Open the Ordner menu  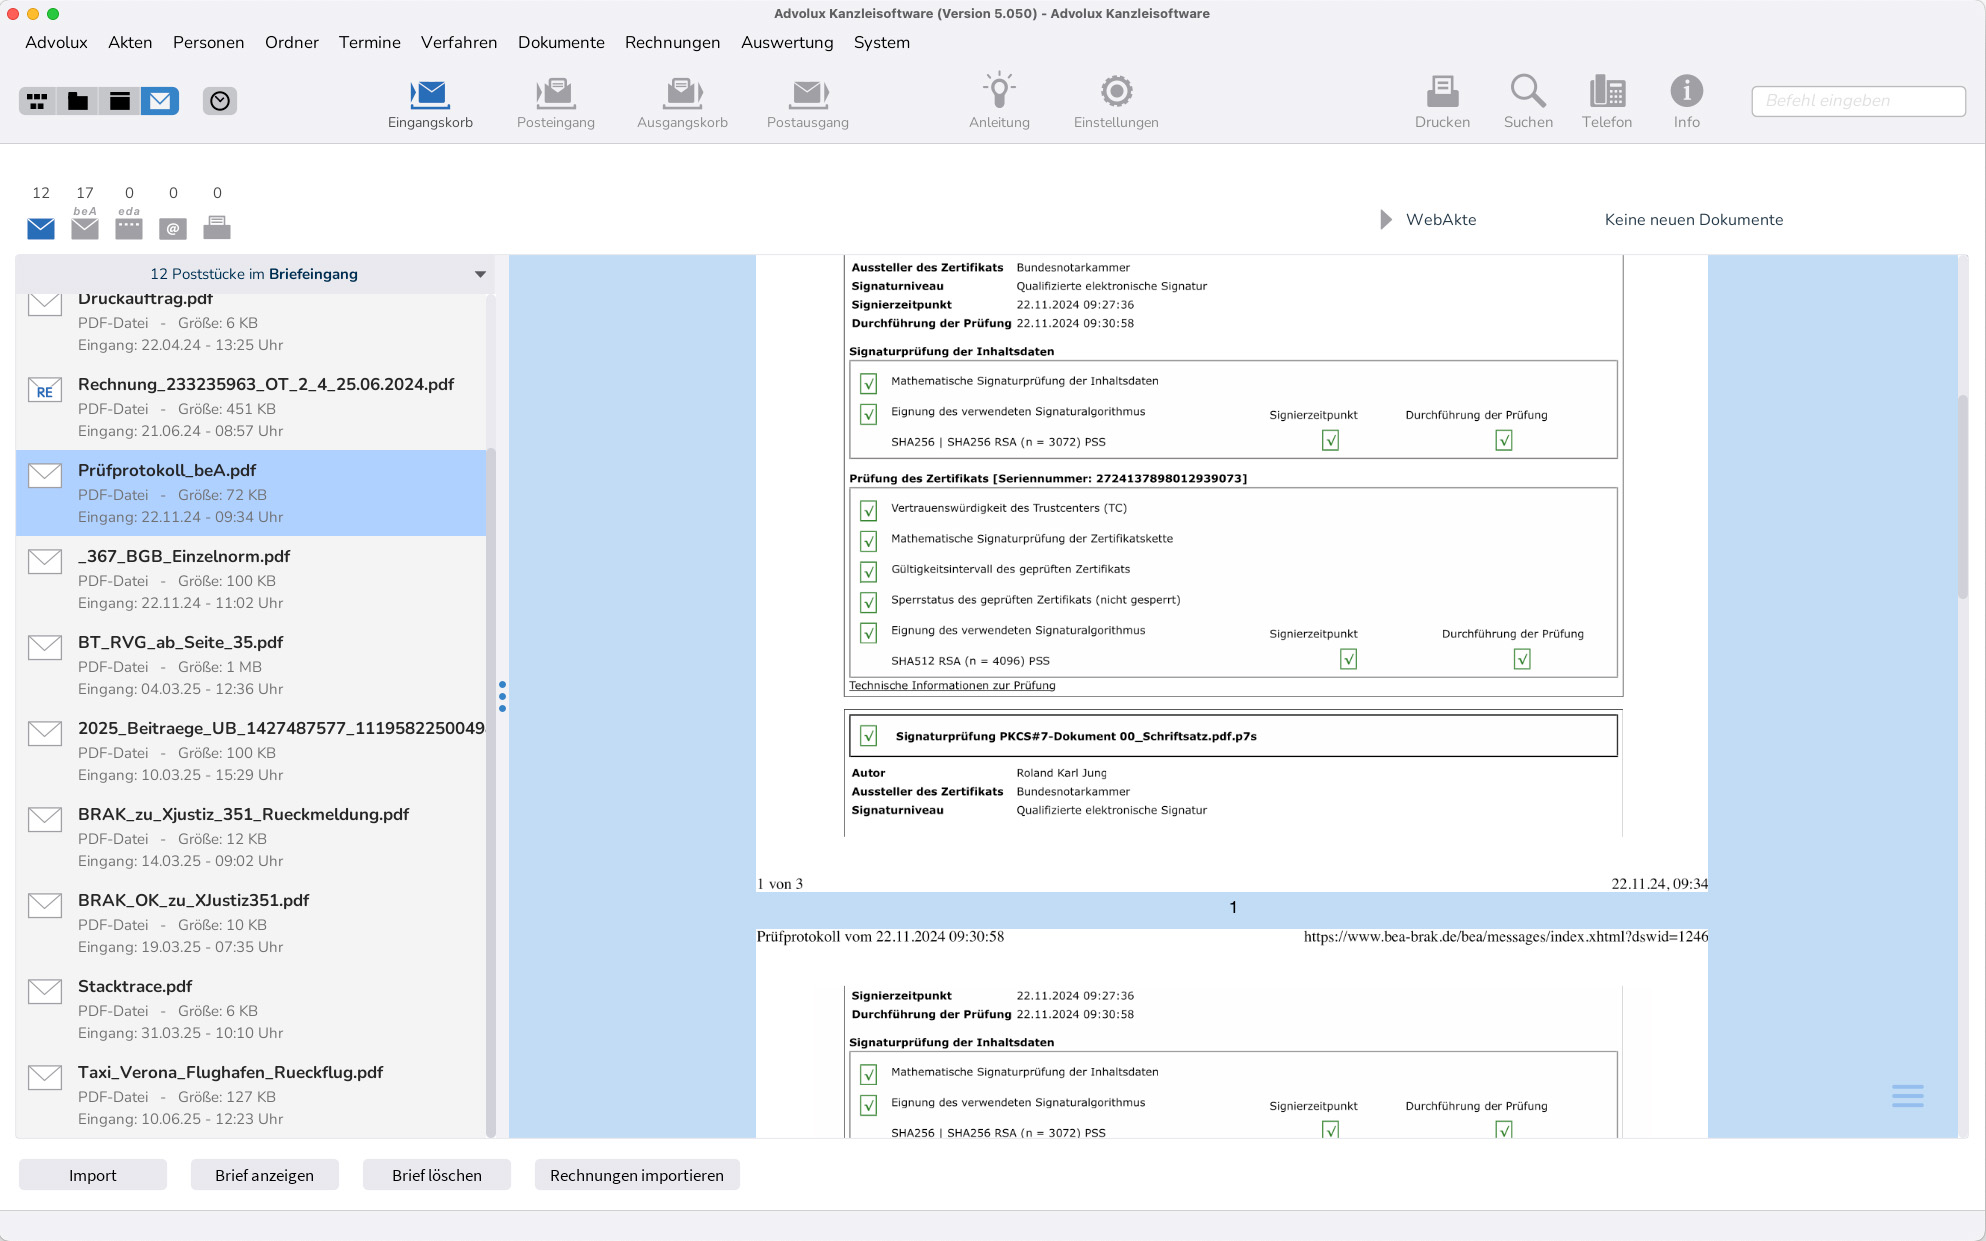click(x=292, y=42)
